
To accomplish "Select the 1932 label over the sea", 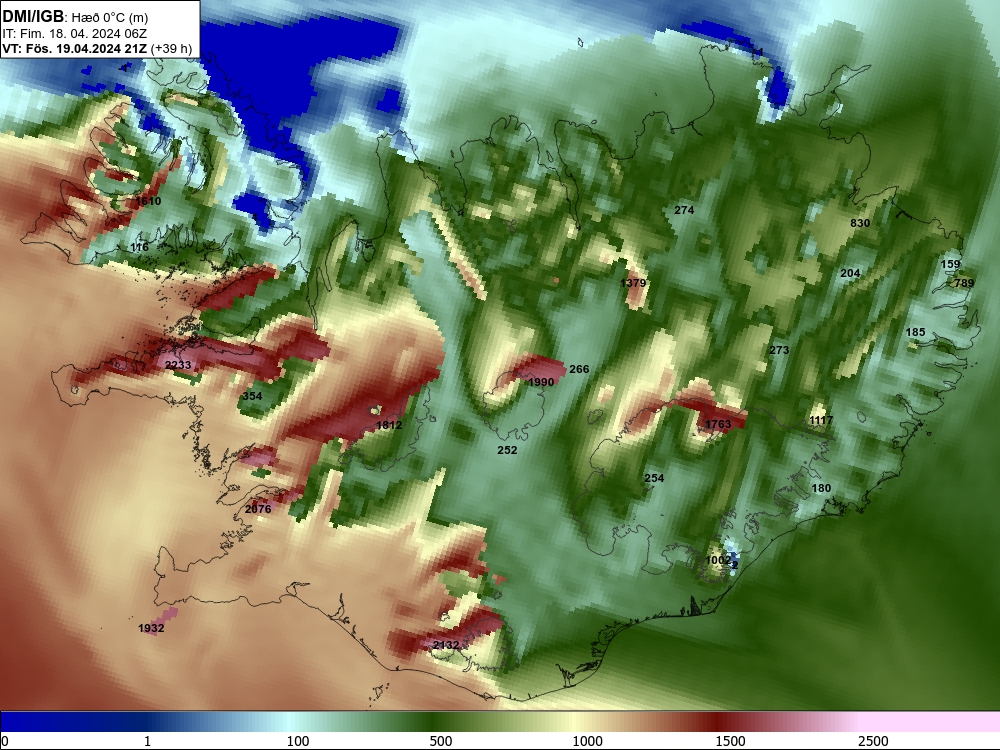I will pyautogui.click(x=151, y=628).
